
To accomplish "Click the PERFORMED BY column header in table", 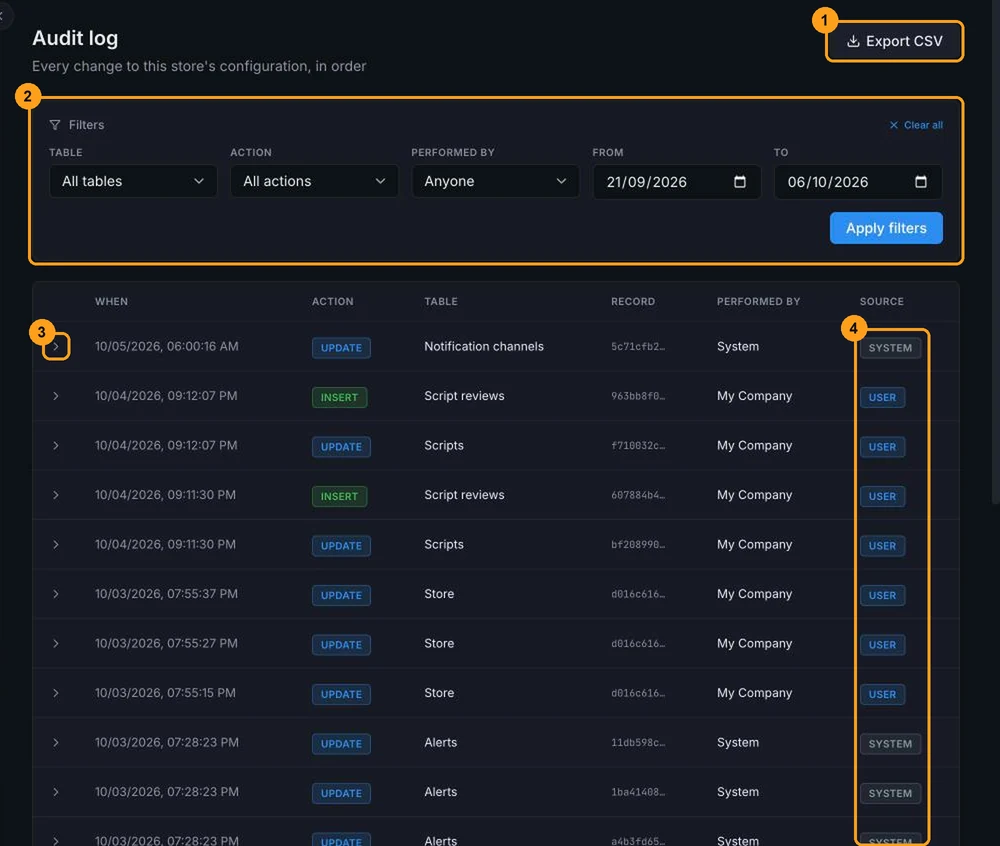I will tap(758, 302).
